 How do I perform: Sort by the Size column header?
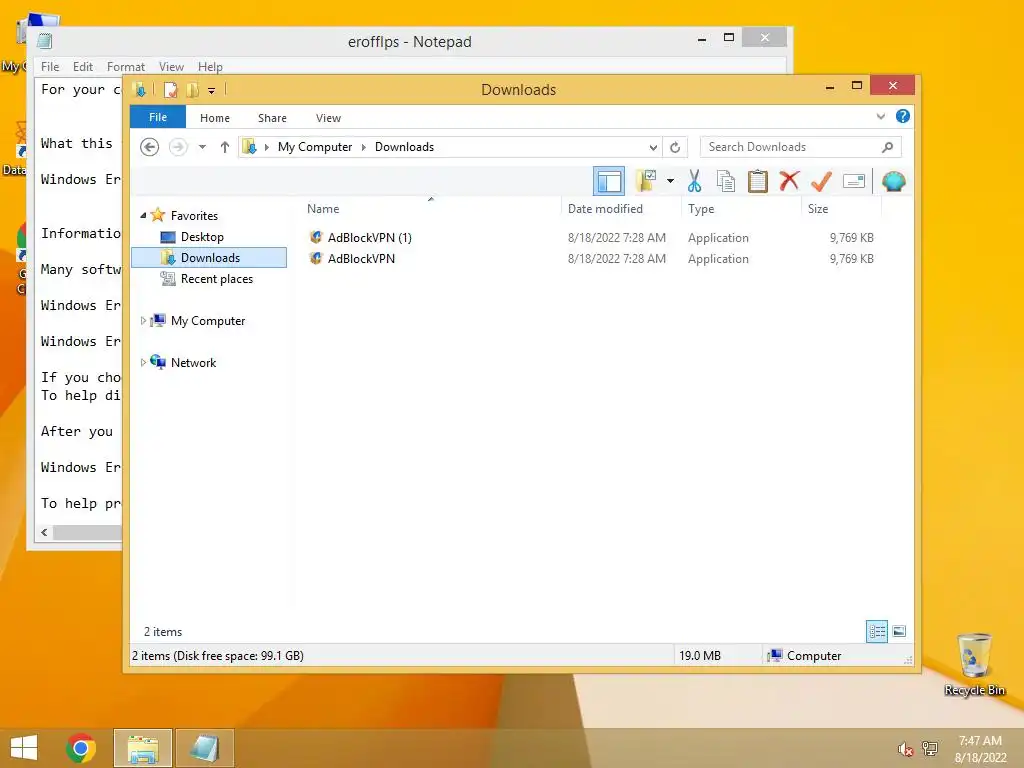coord(818,209)
